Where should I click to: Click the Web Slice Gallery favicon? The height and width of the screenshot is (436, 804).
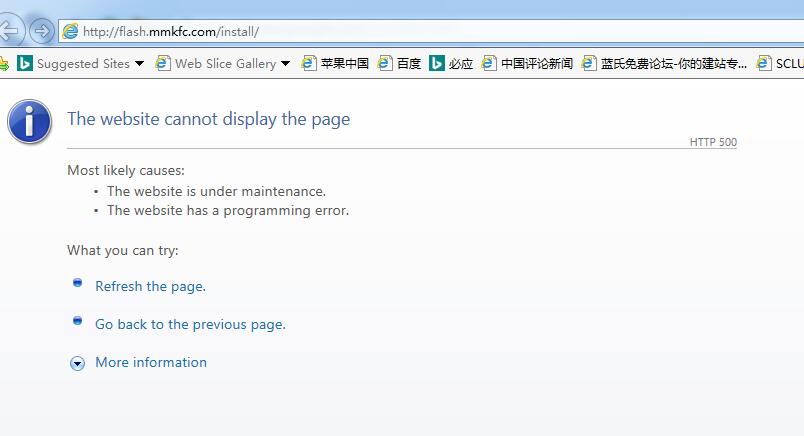coord(161,63)
